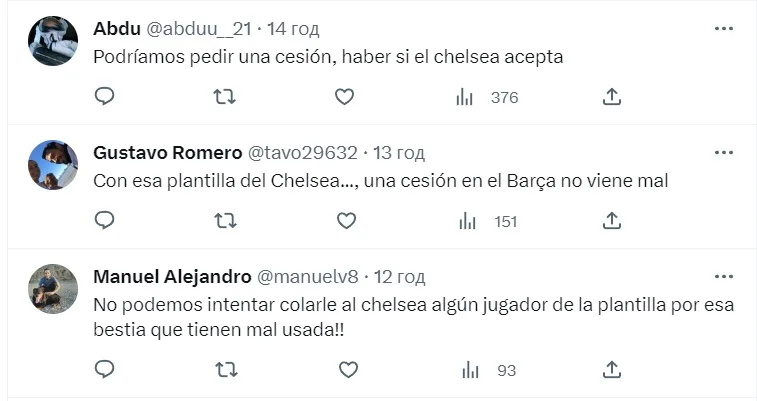757x401 pixels.
Task: Click Manuel Alejandro's profile avatar
Action: coord(53,289)
